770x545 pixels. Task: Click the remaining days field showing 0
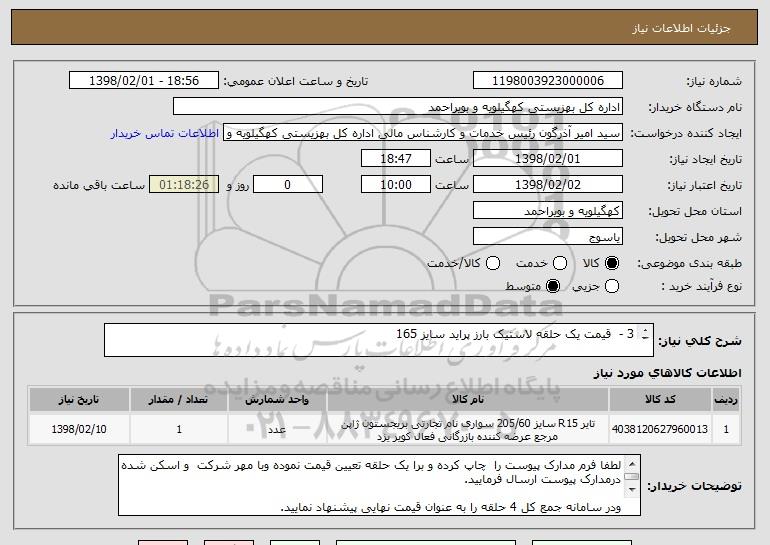point(288,185)
